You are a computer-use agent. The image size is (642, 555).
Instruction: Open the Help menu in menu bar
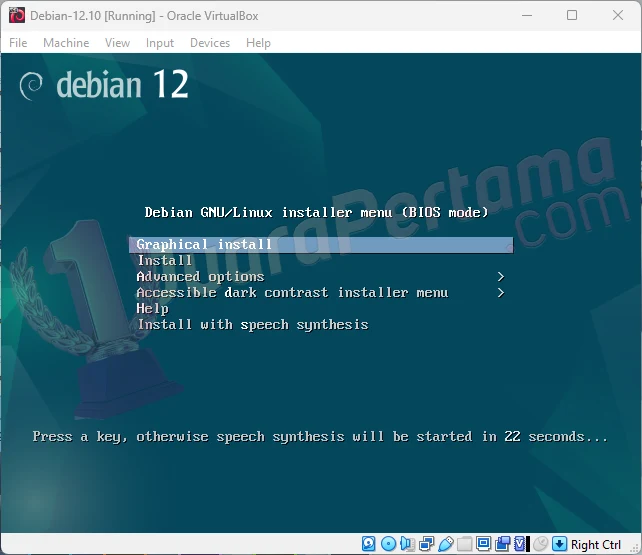click(x=258, y=43)
